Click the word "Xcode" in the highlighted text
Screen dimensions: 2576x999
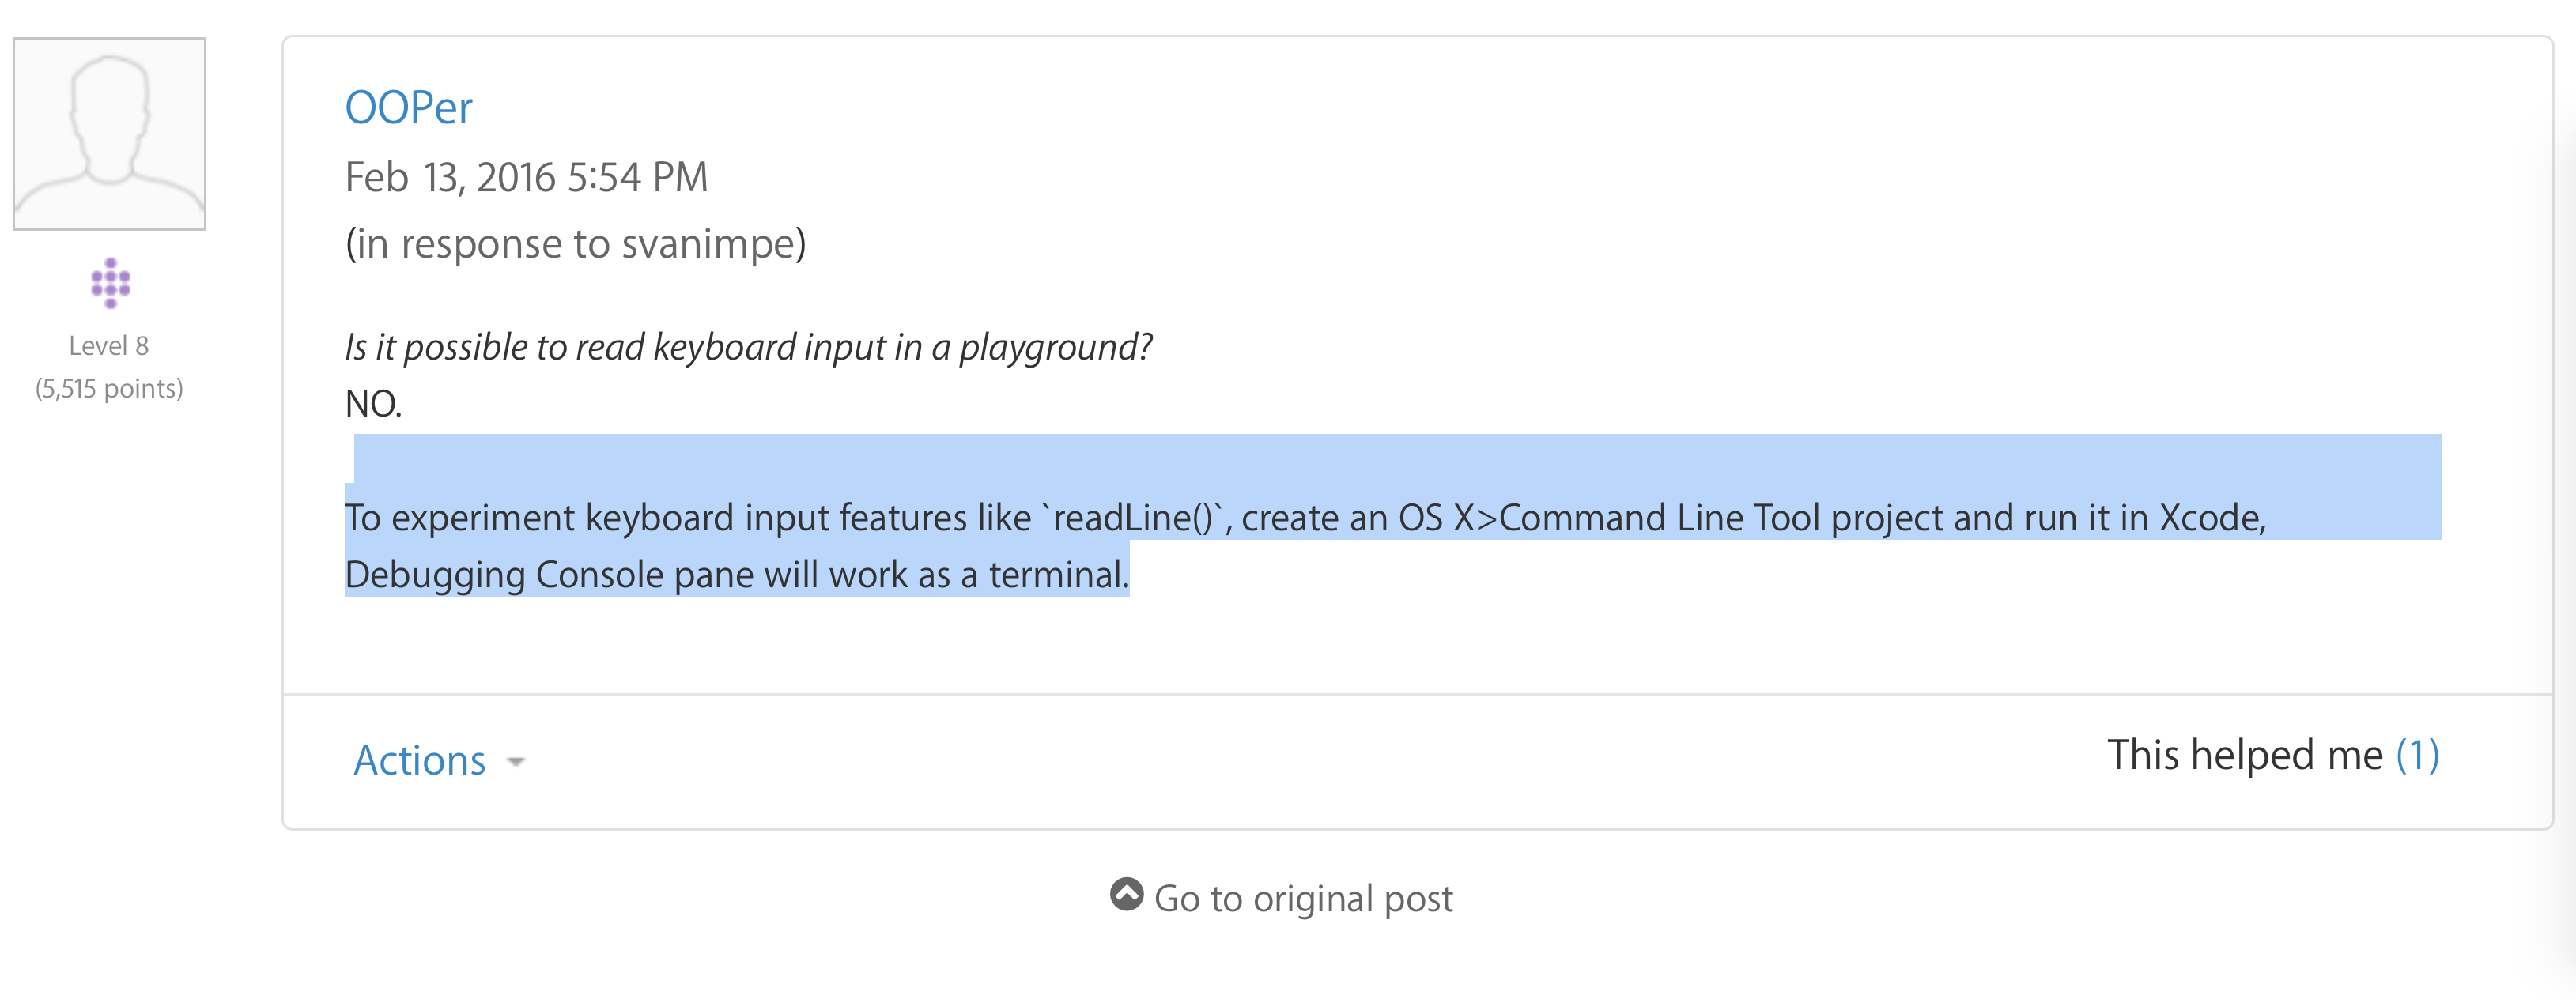point(2210,518)
